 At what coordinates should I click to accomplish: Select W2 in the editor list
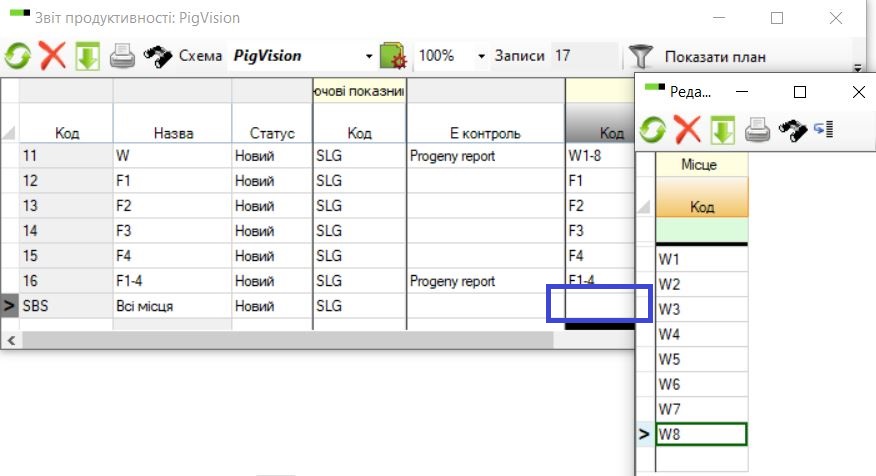point(702,284)
